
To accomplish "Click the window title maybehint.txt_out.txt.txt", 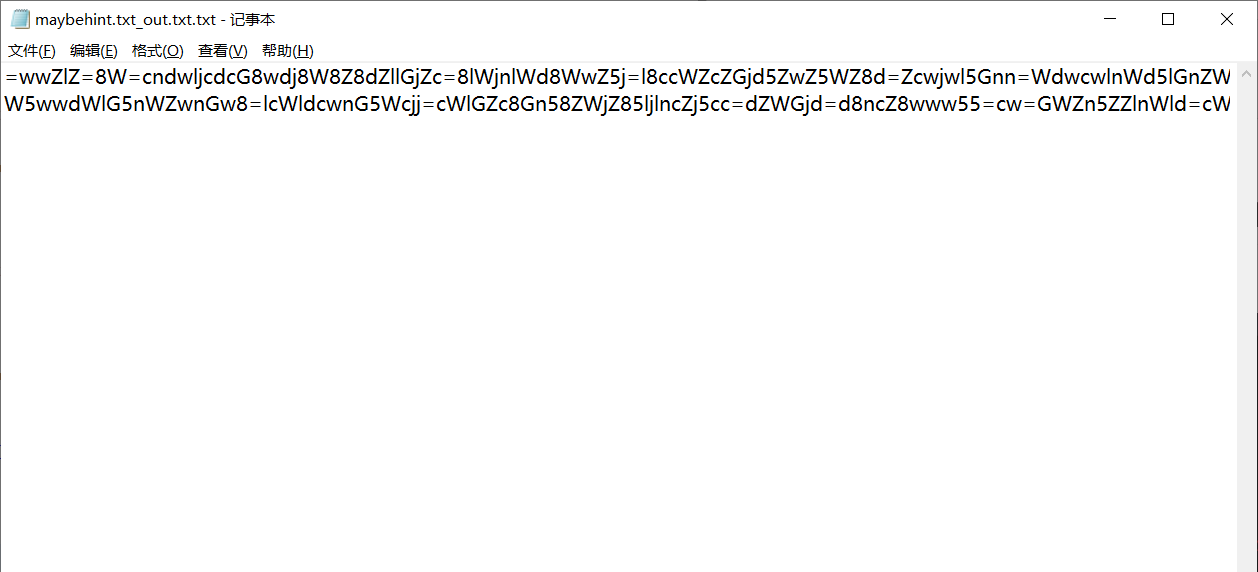I will point(125,19).
